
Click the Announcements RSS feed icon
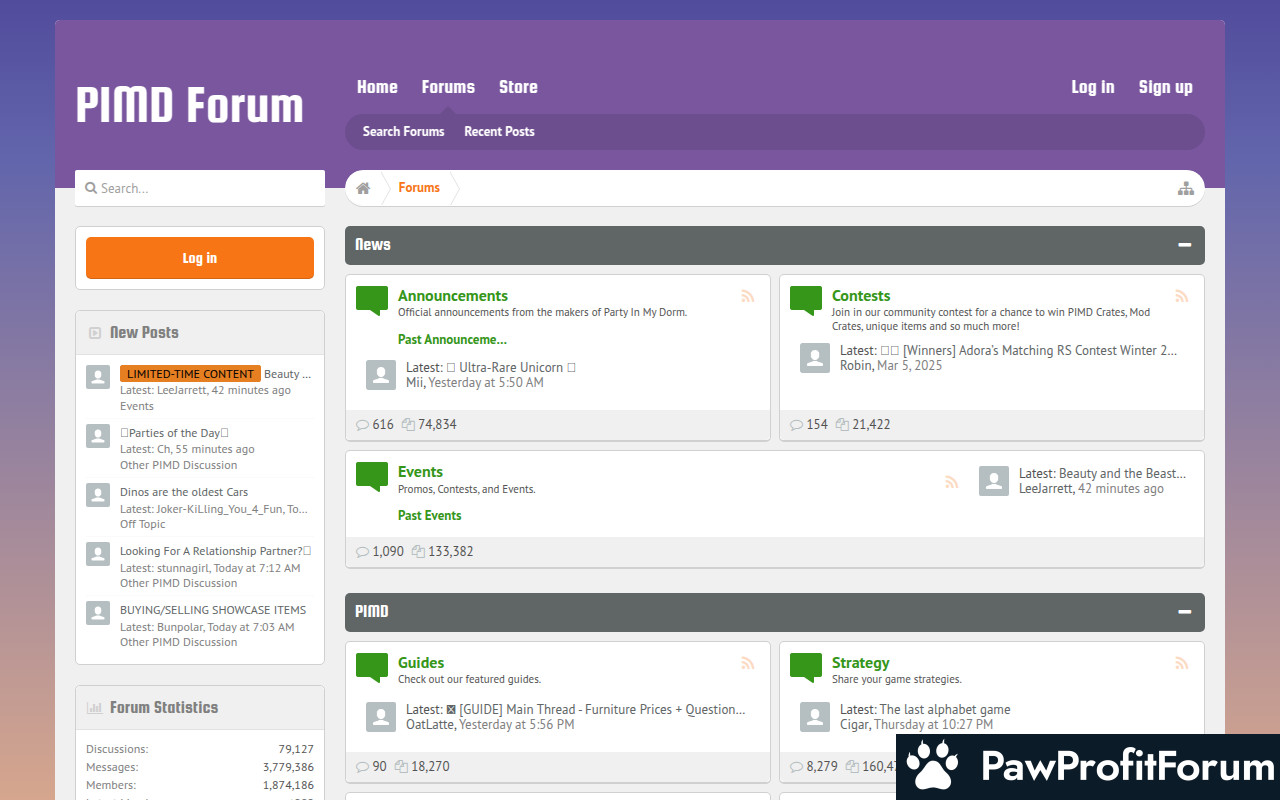747,296
